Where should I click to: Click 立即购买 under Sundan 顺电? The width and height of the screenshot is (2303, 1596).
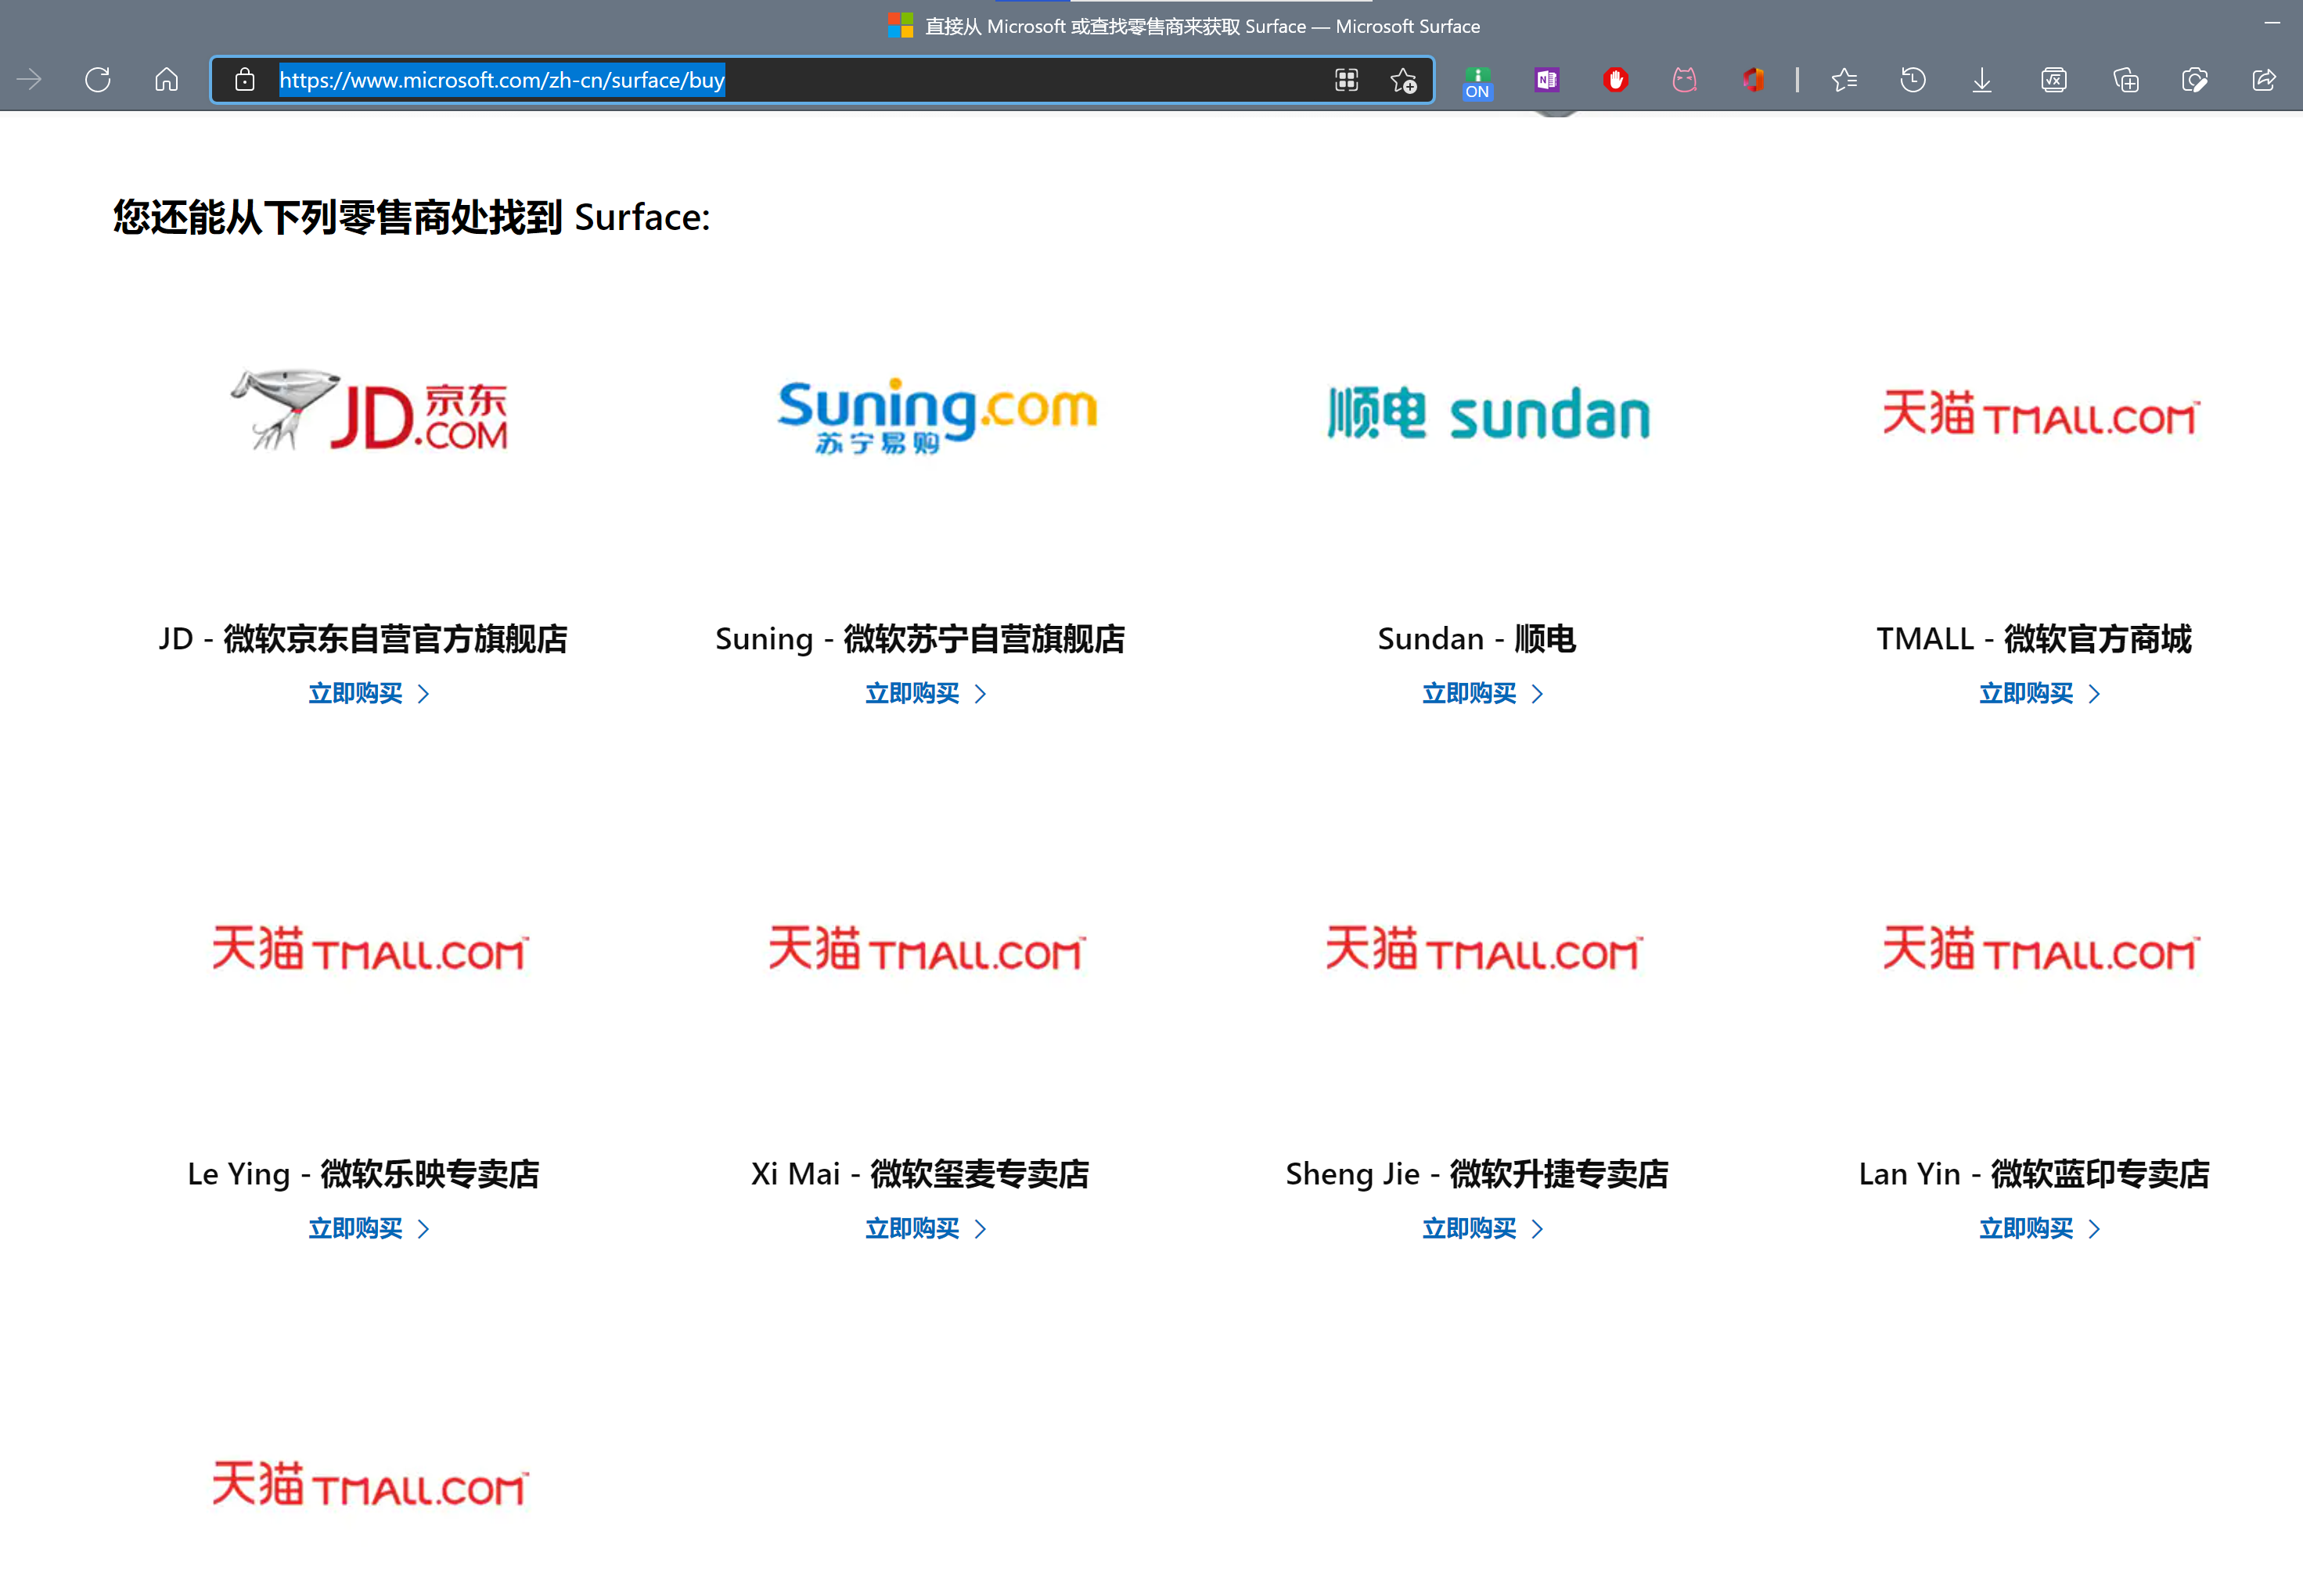click(1483, 694)
